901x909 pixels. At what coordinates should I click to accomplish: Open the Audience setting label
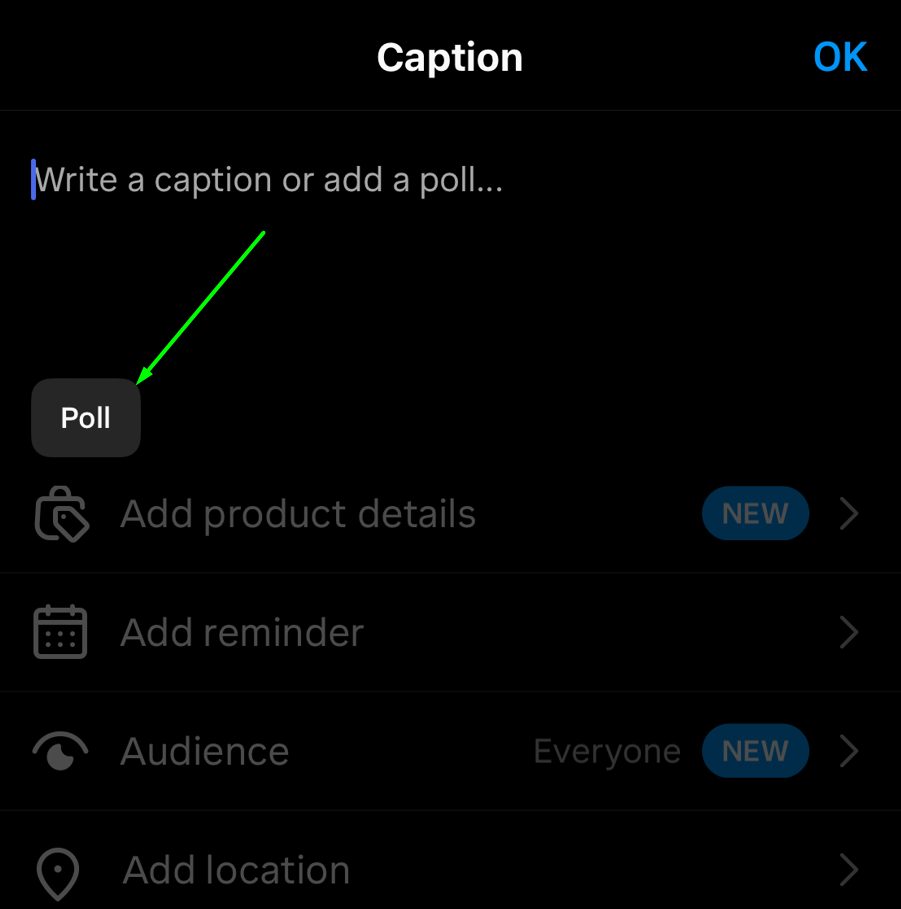click(x=205, y=752)
